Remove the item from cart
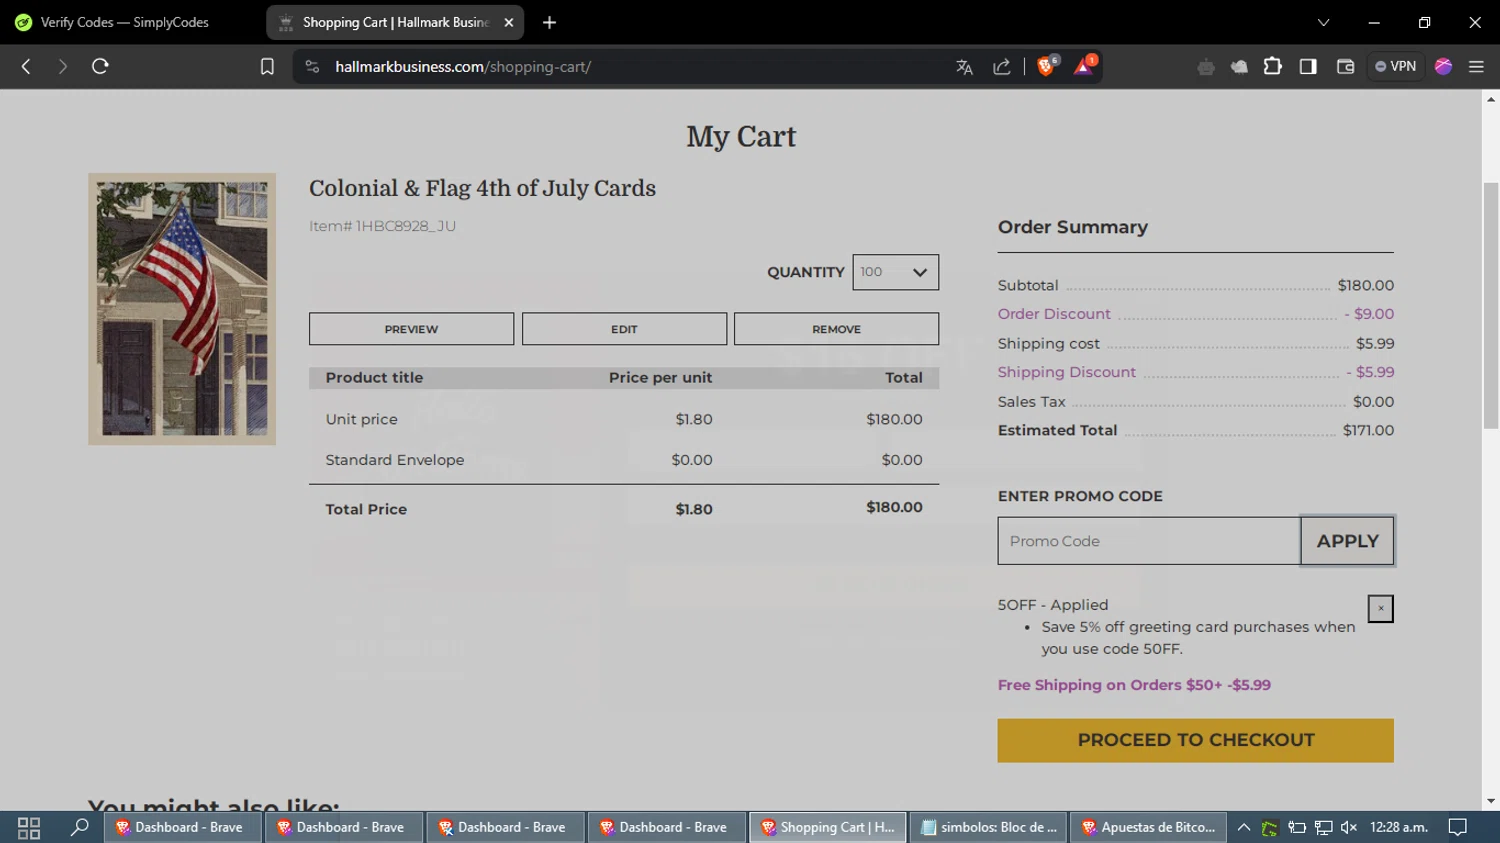 tap(836, 329)
